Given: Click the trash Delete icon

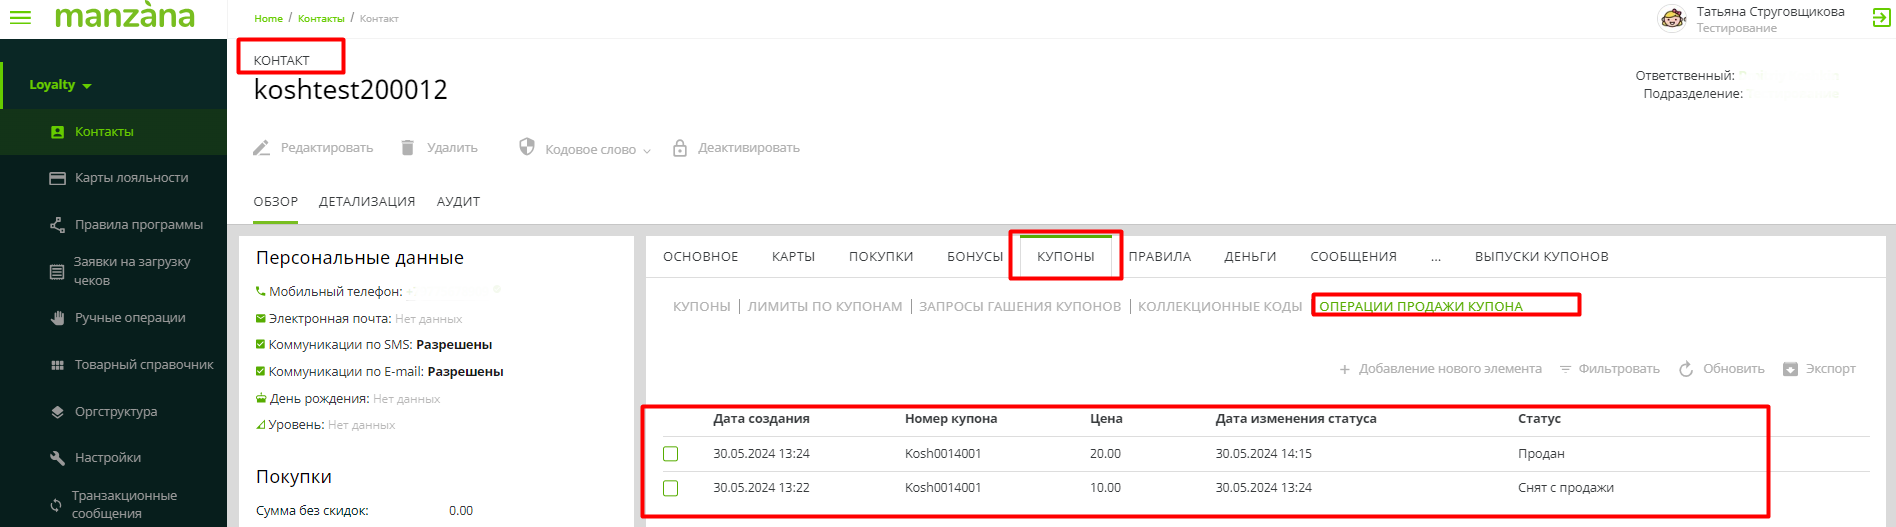Looking at the screenshot, I should pos(407,148).
